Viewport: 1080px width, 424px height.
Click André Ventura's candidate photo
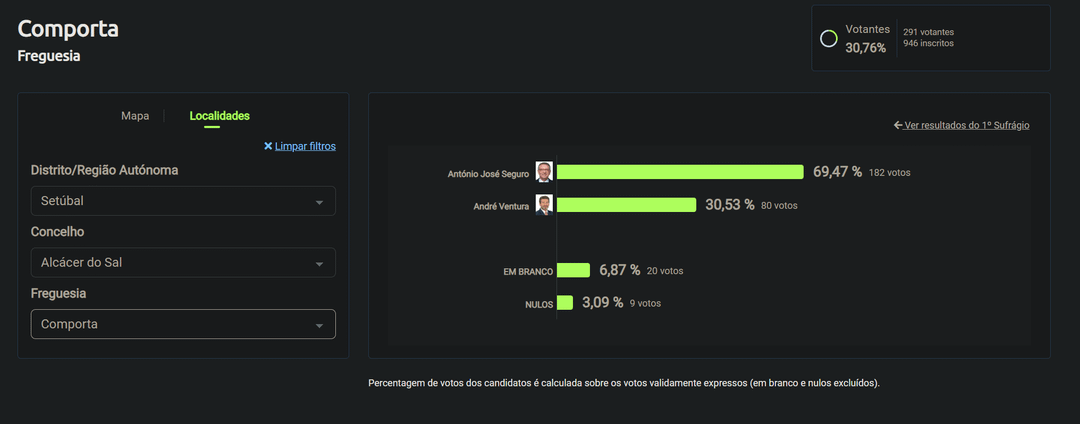click(x=544, y=205)
